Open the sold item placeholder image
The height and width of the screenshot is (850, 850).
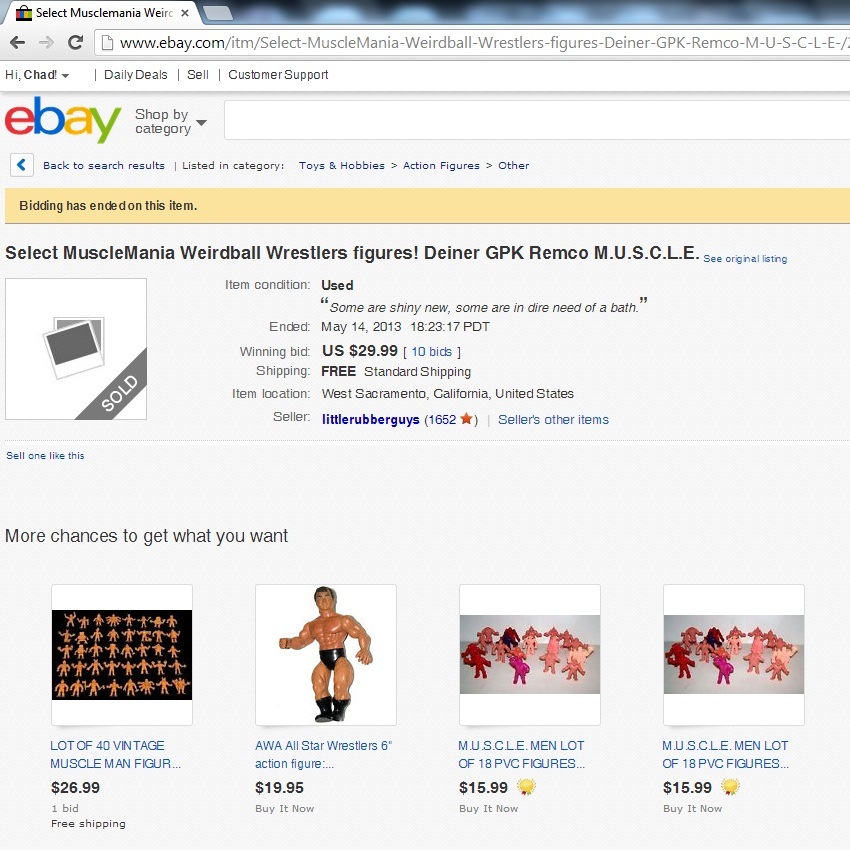[x=76, y=349]
